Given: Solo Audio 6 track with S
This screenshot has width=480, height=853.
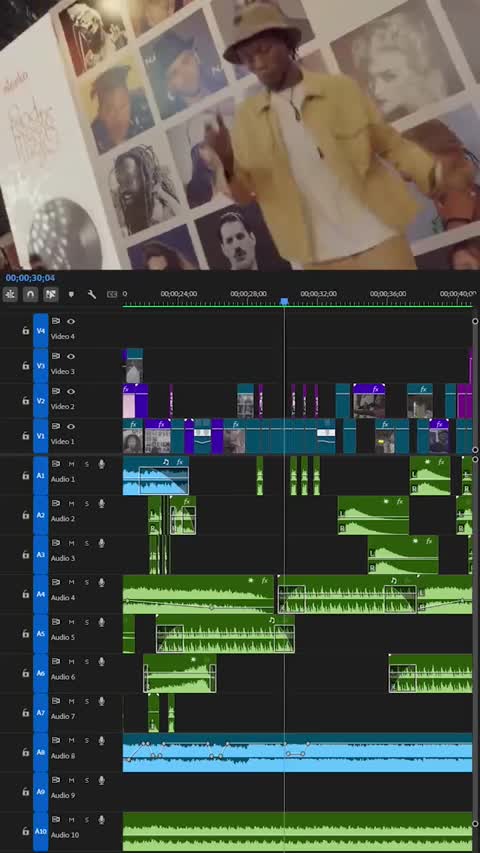Looking at the screenshot, I should [87, 662].
